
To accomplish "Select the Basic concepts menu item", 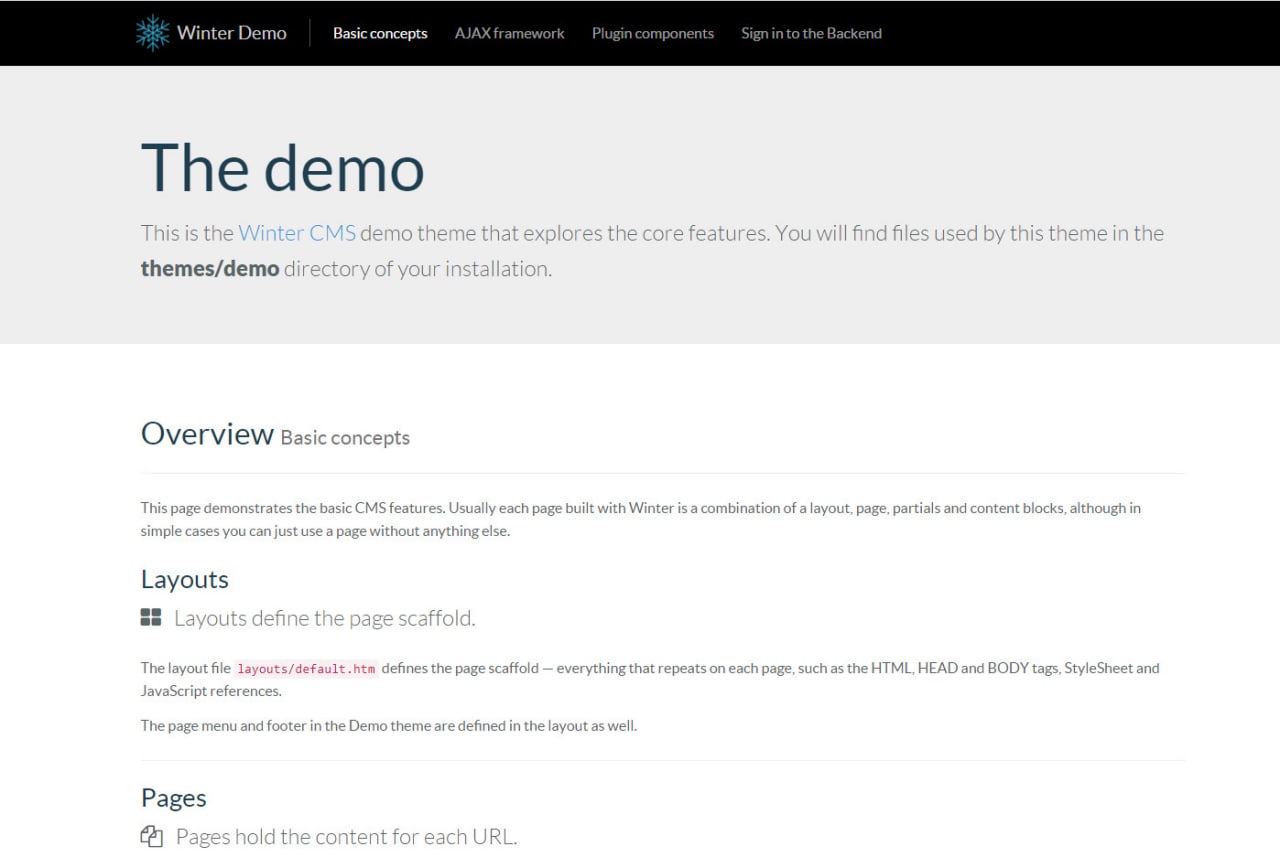I will pyautogui.click(x=380, y=33).
